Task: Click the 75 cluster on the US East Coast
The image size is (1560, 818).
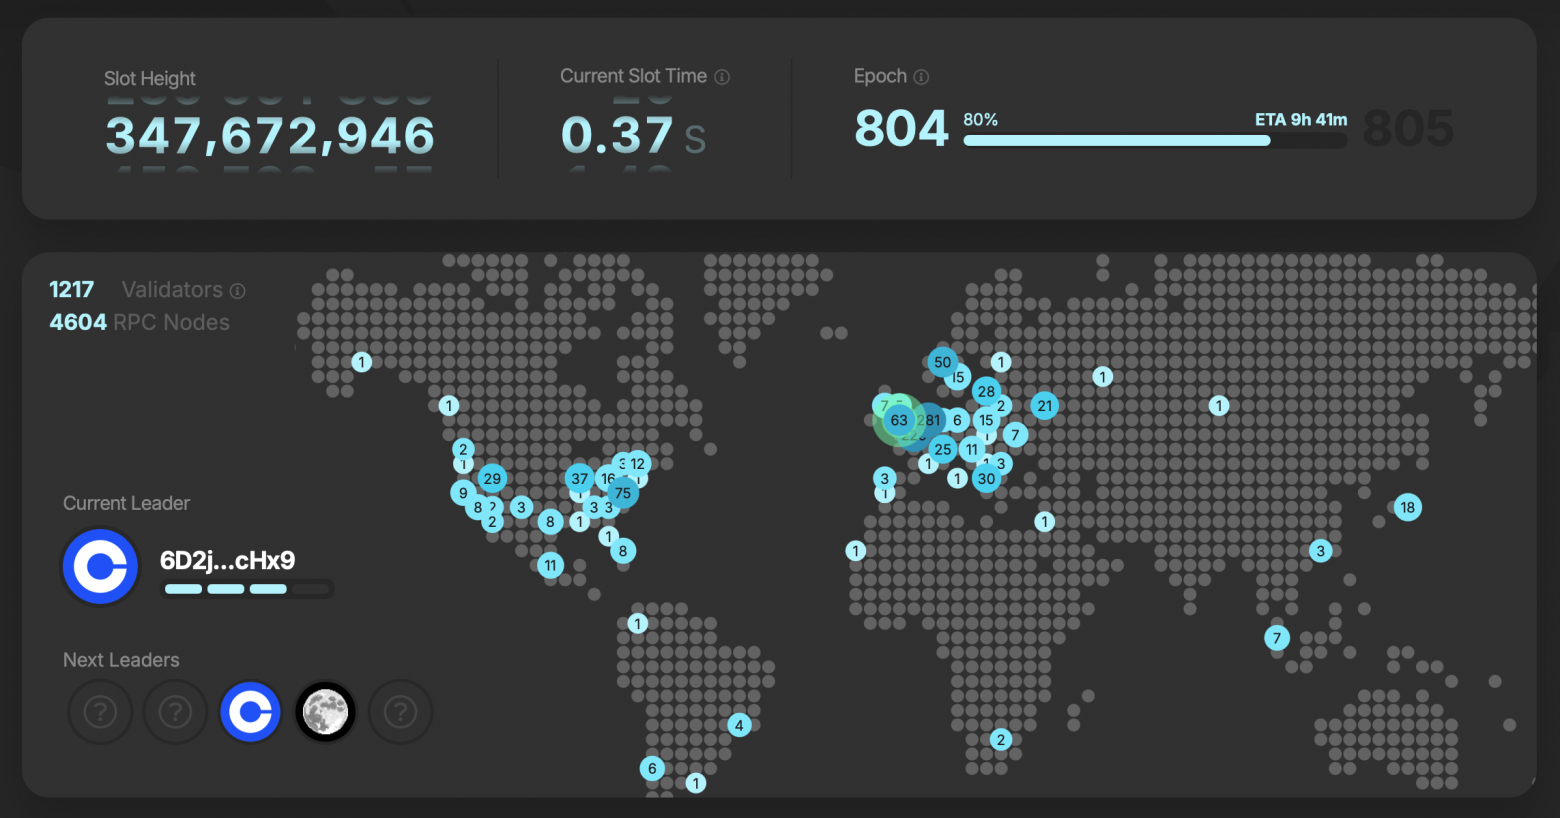Action: [623, 493]
